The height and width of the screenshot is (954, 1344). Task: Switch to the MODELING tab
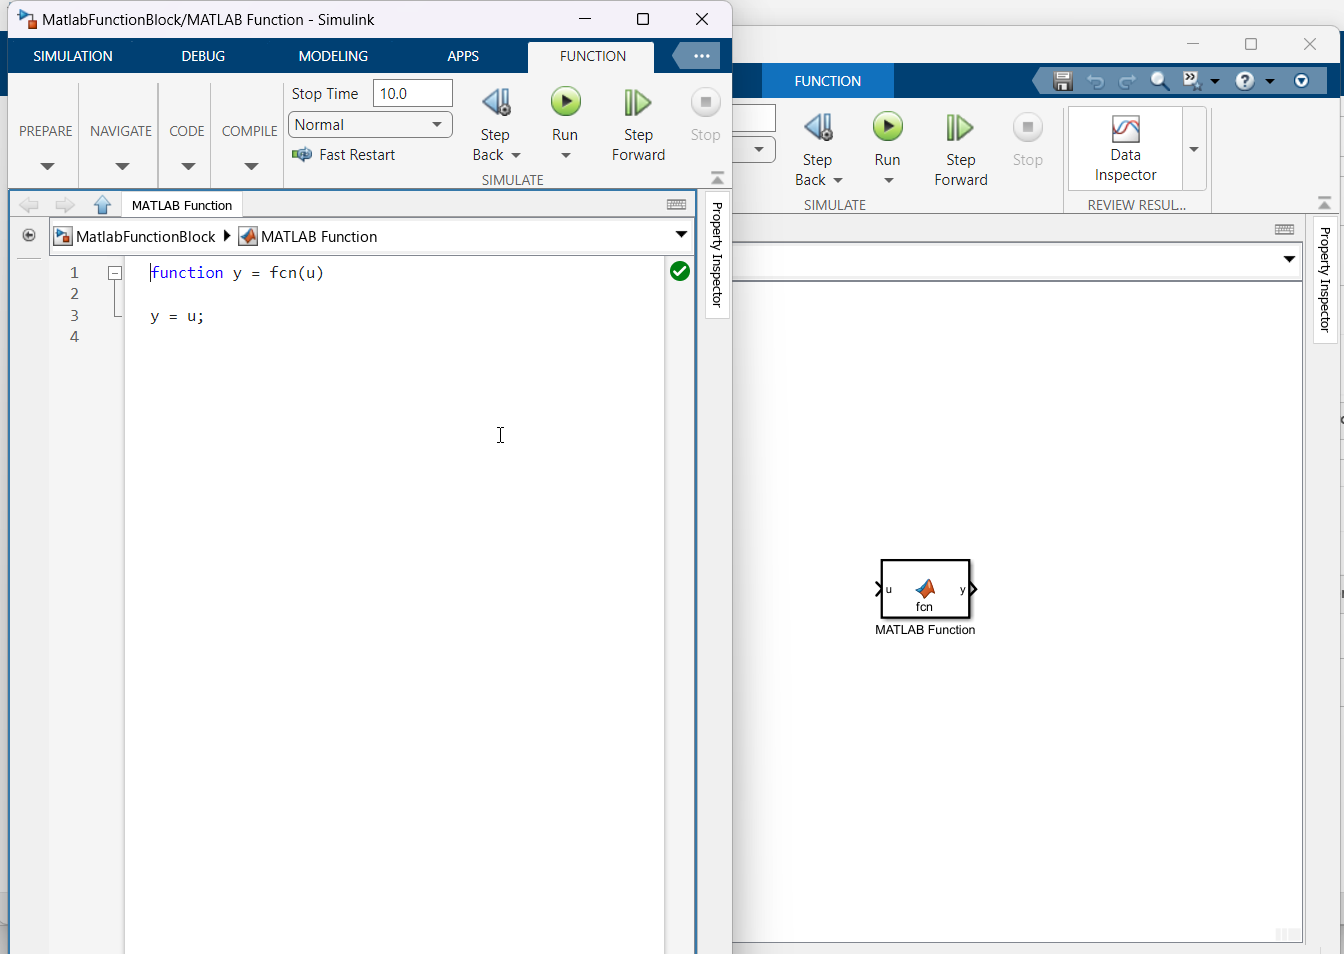pos(333,56)
